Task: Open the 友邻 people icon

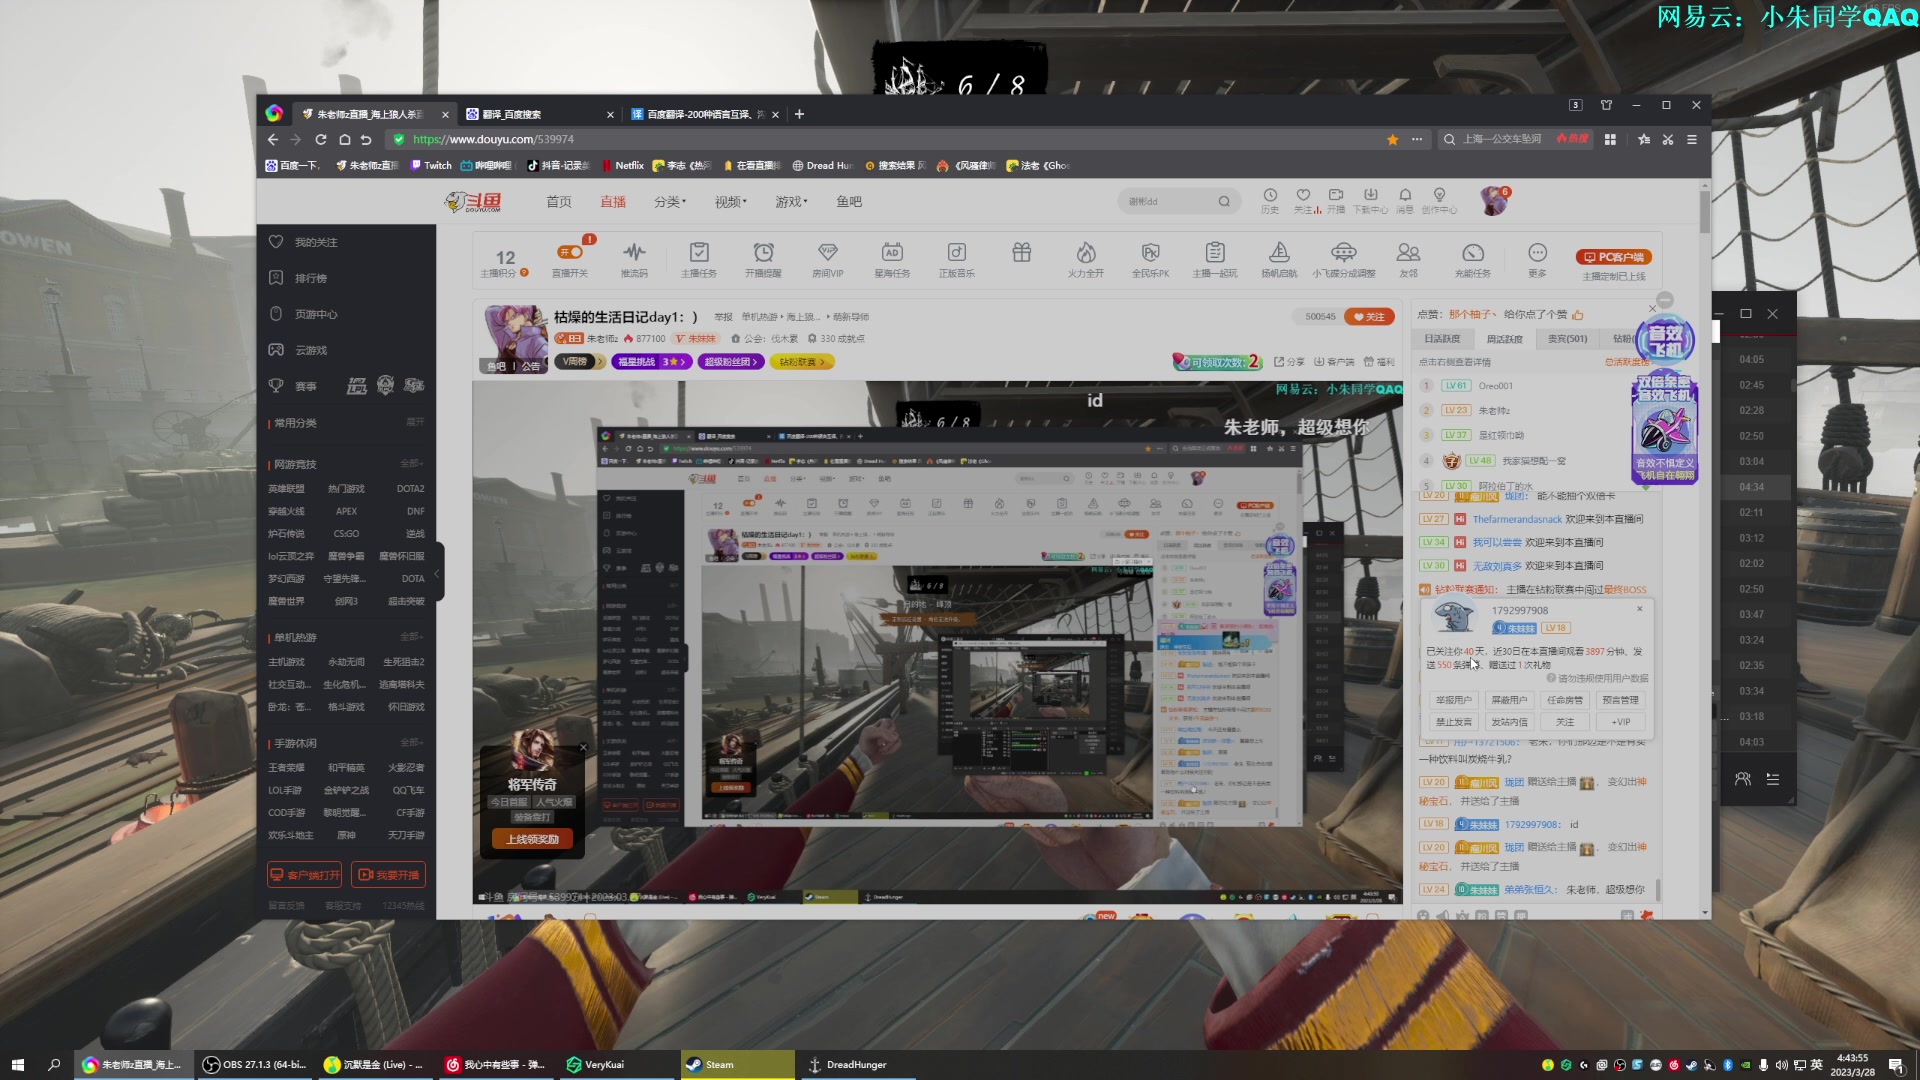Action: (1408, 258)
